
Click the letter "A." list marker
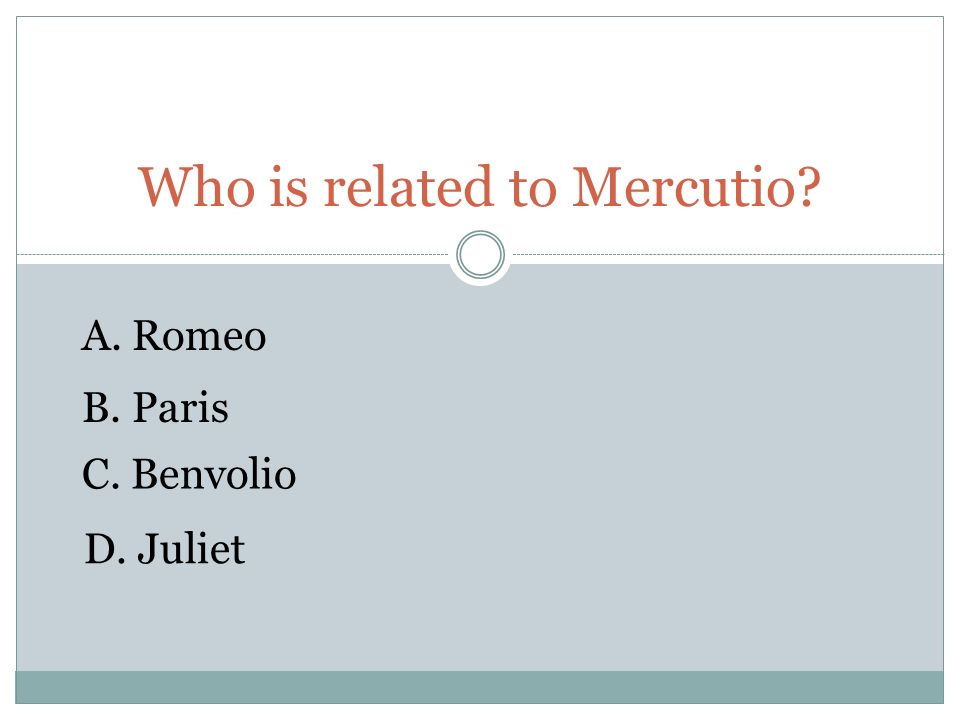pyautogui.click(x=101, y=336)
